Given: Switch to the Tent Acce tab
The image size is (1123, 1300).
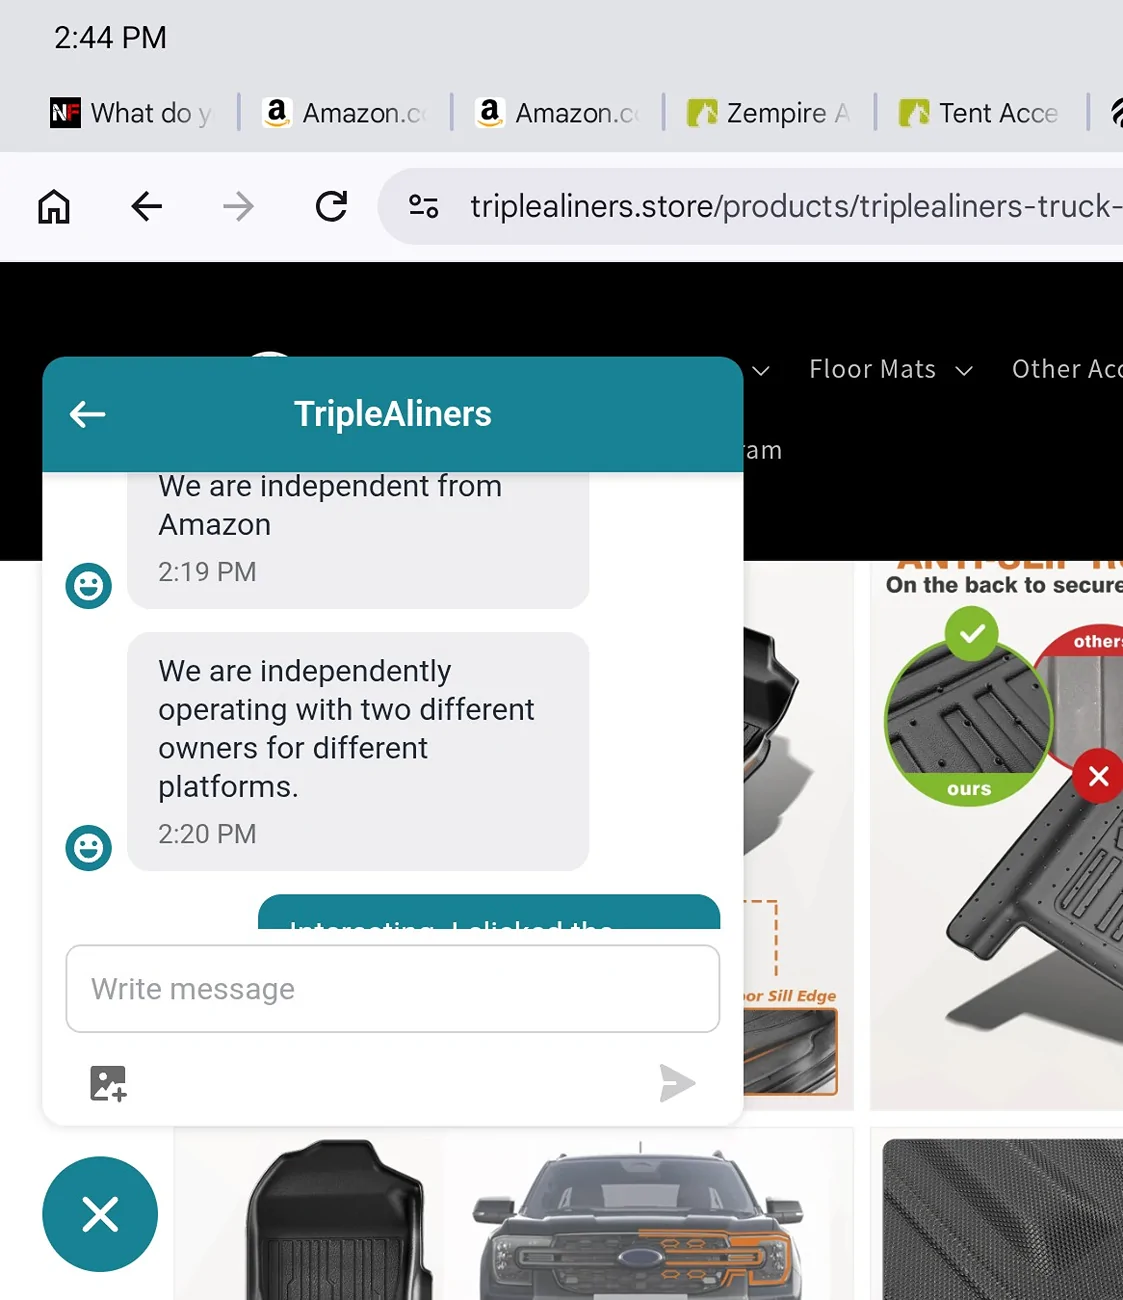Looking at the screenshot, I should tap(980, 113).
